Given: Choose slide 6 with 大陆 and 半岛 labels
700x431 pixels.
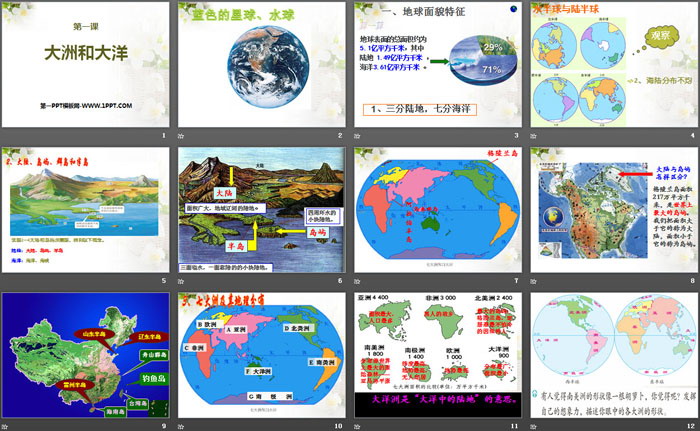Looking at the screenshot, I should coord(261,209).
